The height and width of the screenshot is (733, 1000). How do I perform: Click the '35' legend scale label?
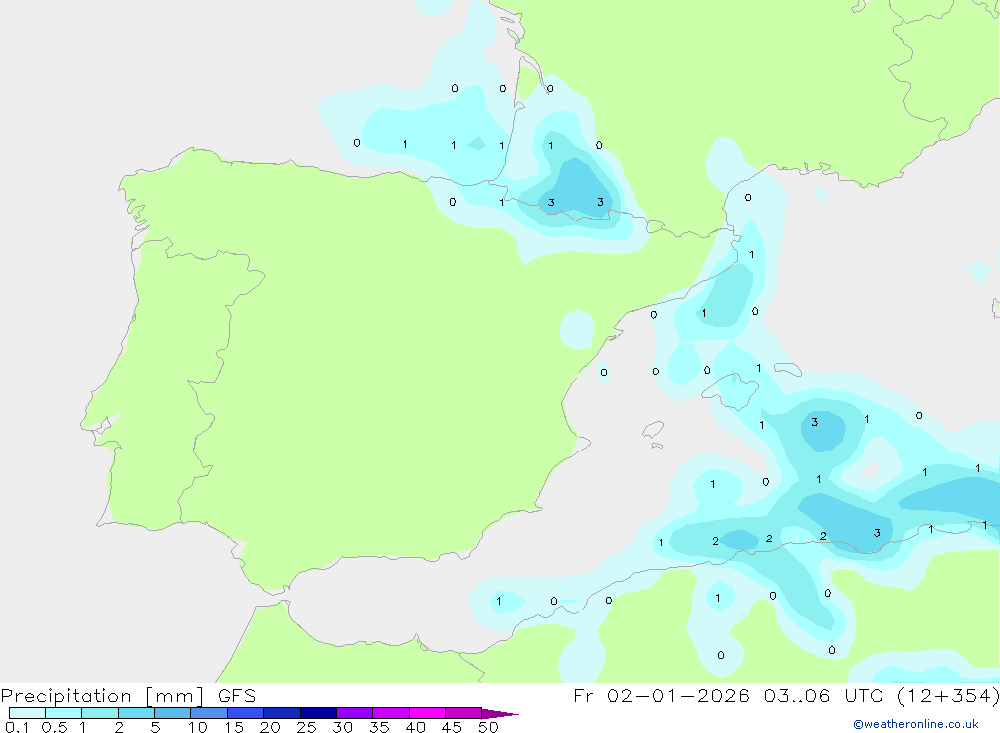tap(379, 727)
